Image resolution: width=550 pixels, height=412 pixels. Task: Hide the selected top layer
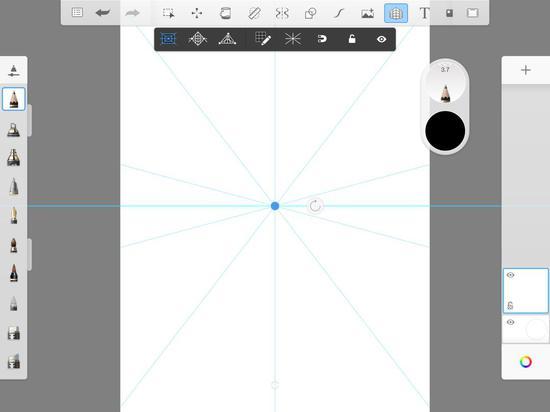pyautogui.click(x=510, y=275)
